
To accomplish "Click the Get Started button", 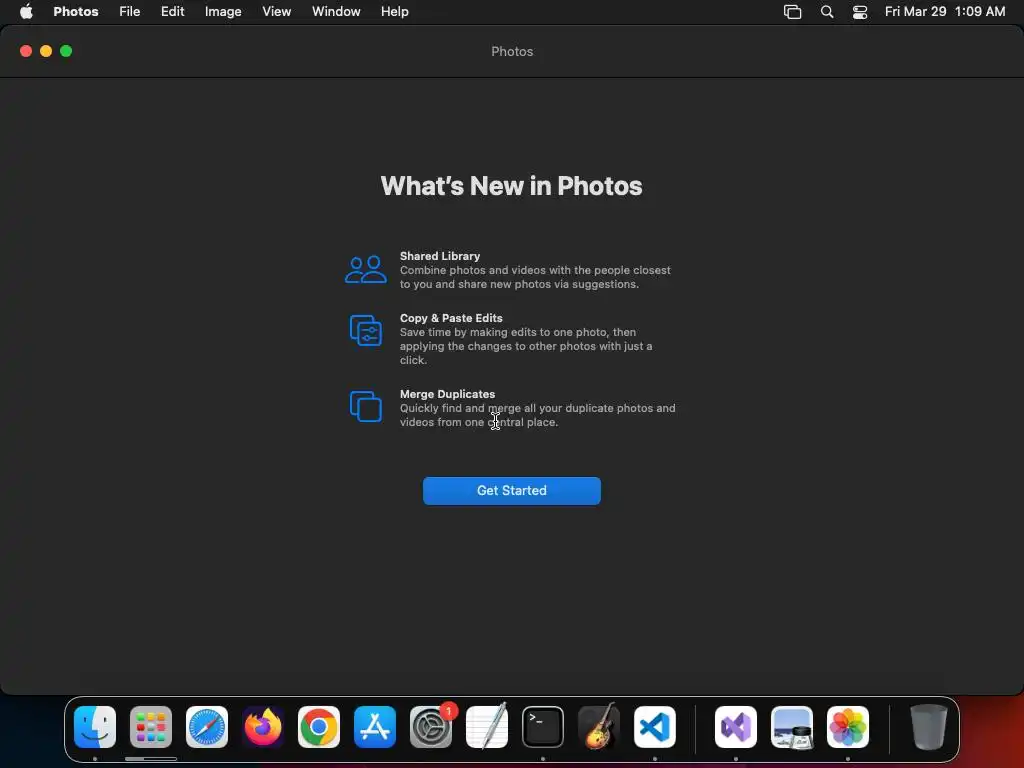I will coord(511,490).
